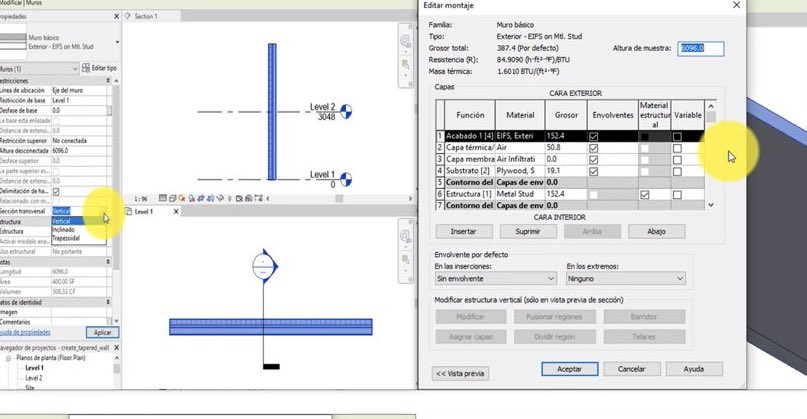This screenshot has height=419, width=807.
Task: Open Visual Style in view control bar
Action: 173,198
